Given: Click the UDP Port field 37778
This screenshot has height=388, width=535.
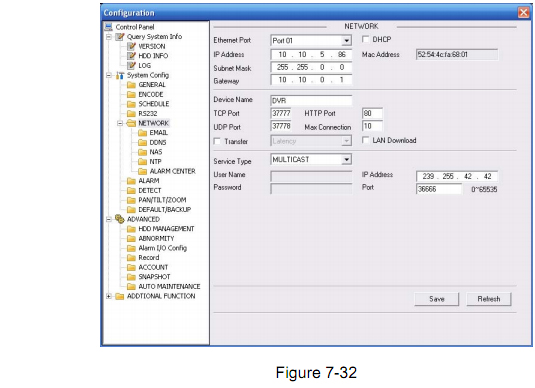Looking at the screenshot, I should pyautogui.click(x=281, y=126).
